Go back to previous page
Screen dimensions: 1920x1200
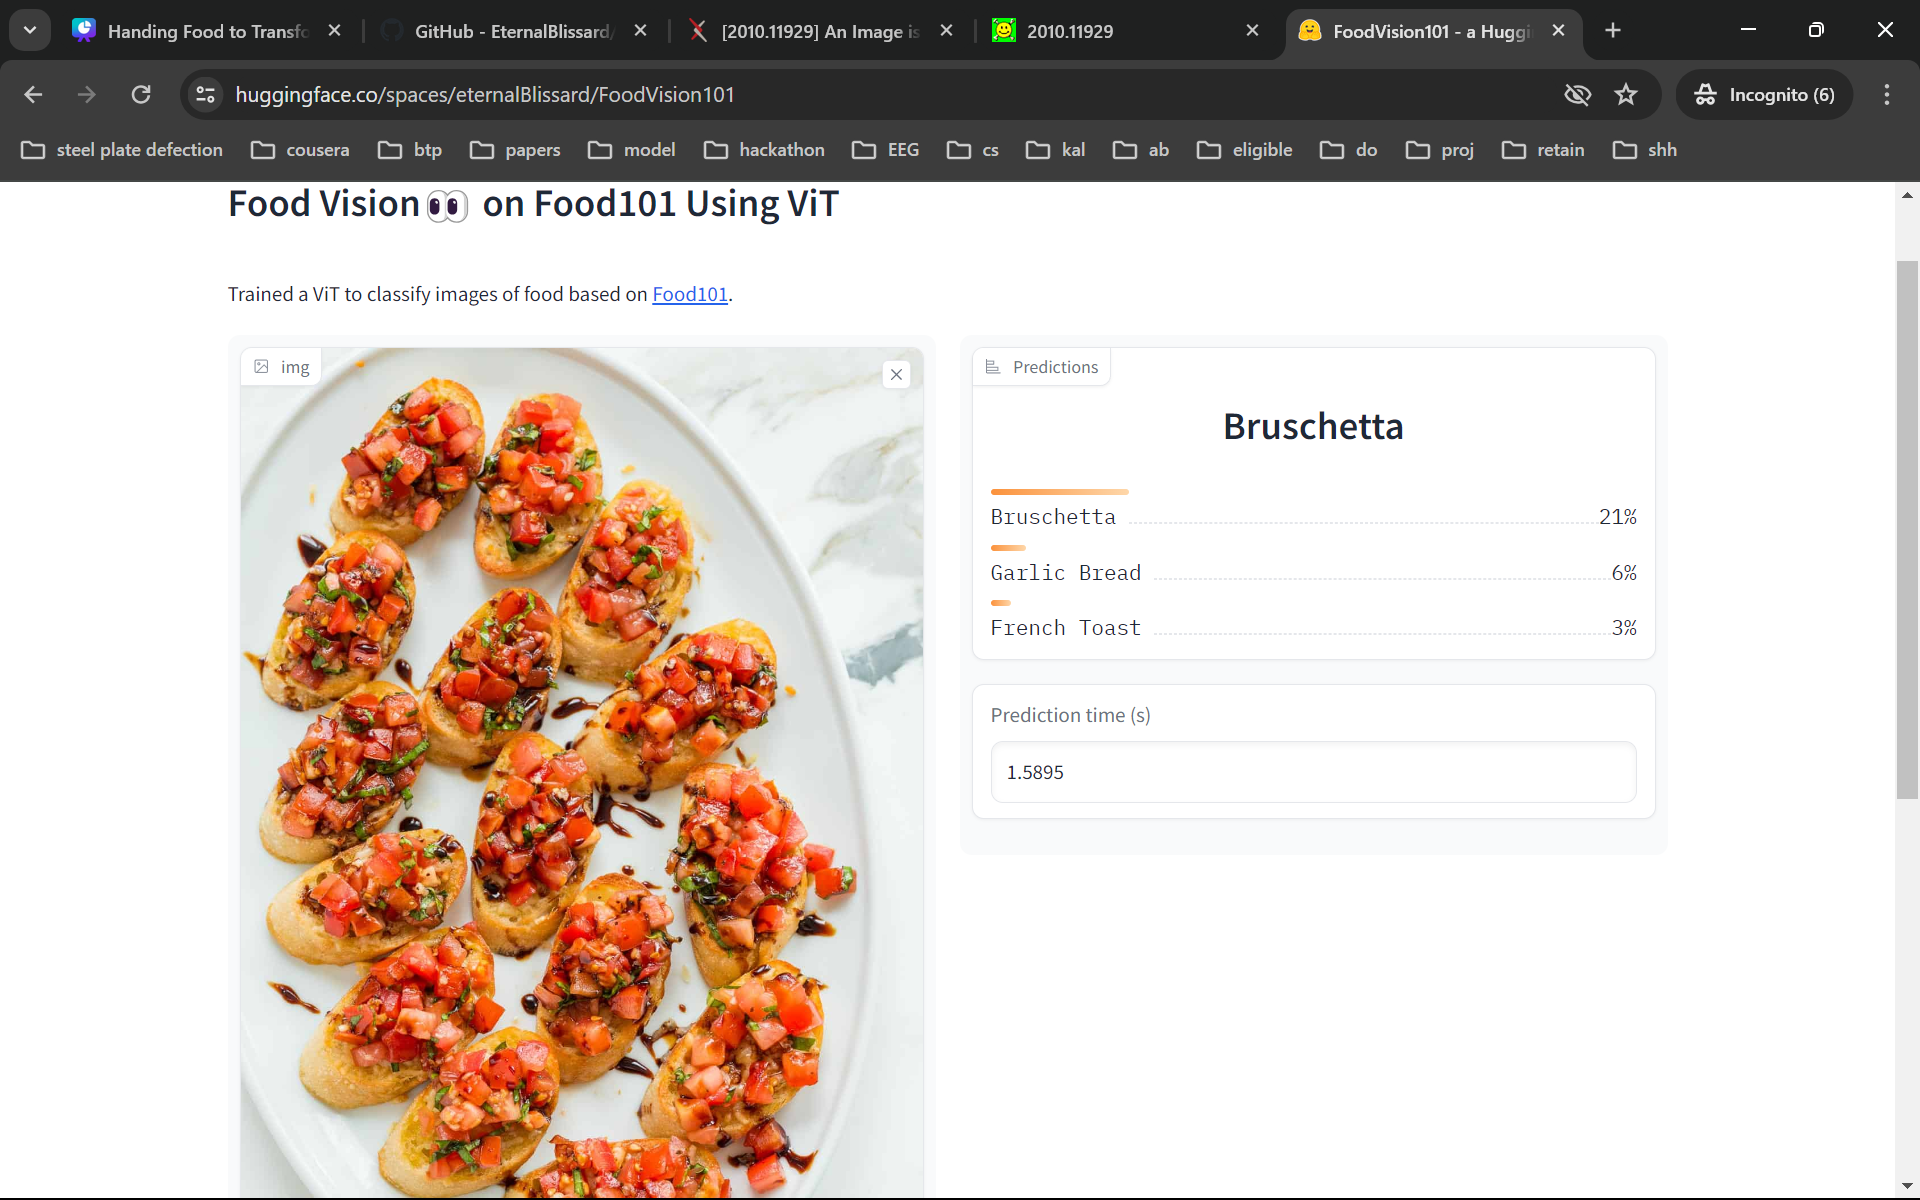33,95
